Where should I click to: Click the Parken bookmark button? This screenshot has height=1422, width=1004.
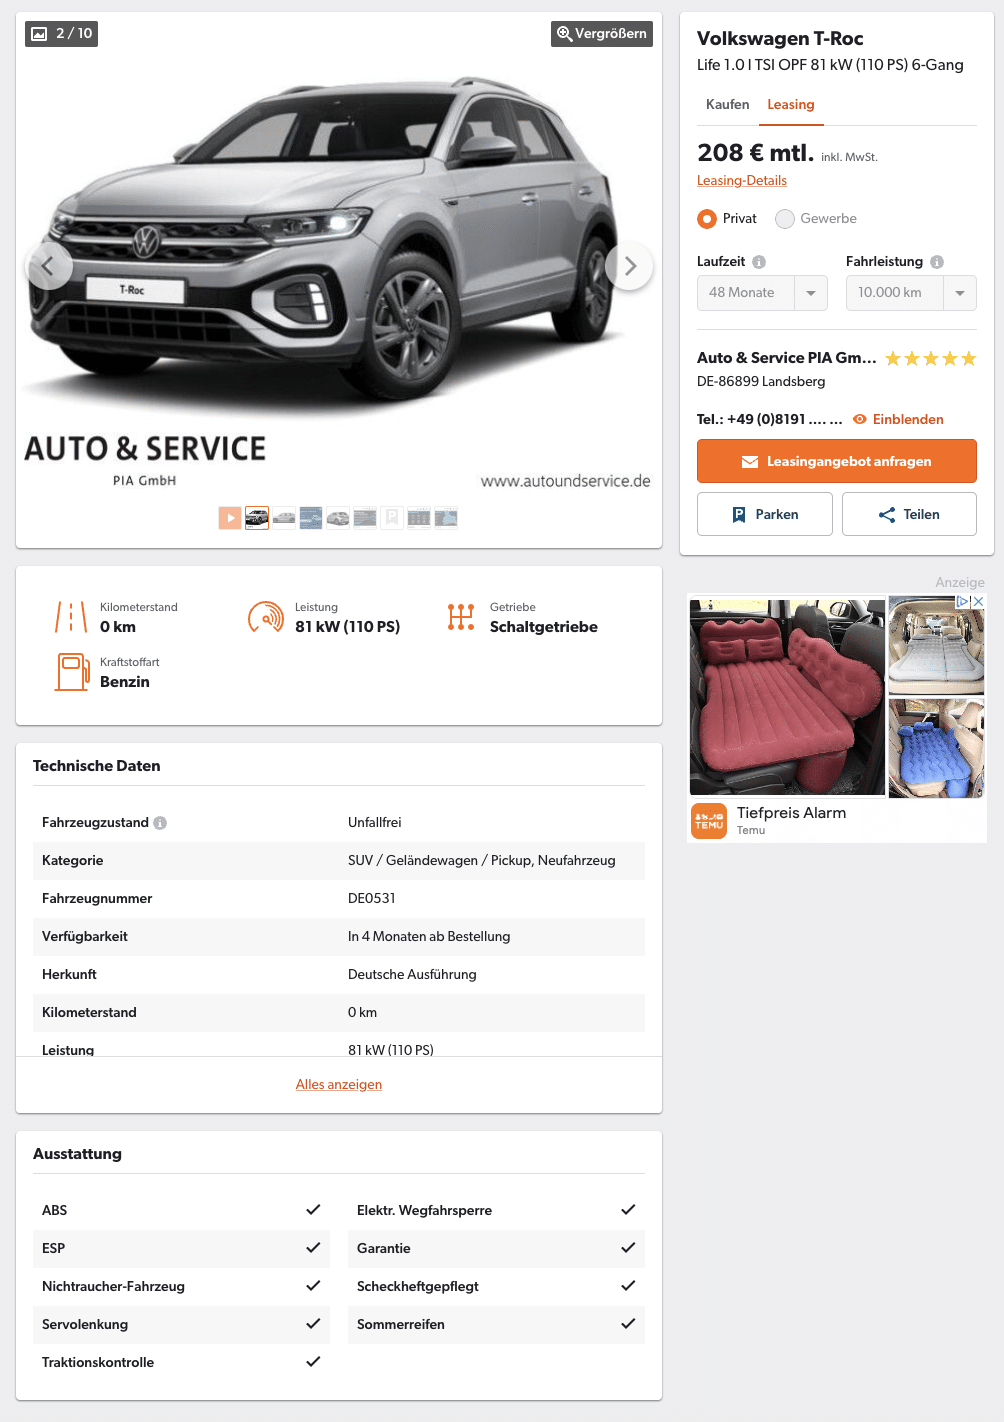point(765,514)
